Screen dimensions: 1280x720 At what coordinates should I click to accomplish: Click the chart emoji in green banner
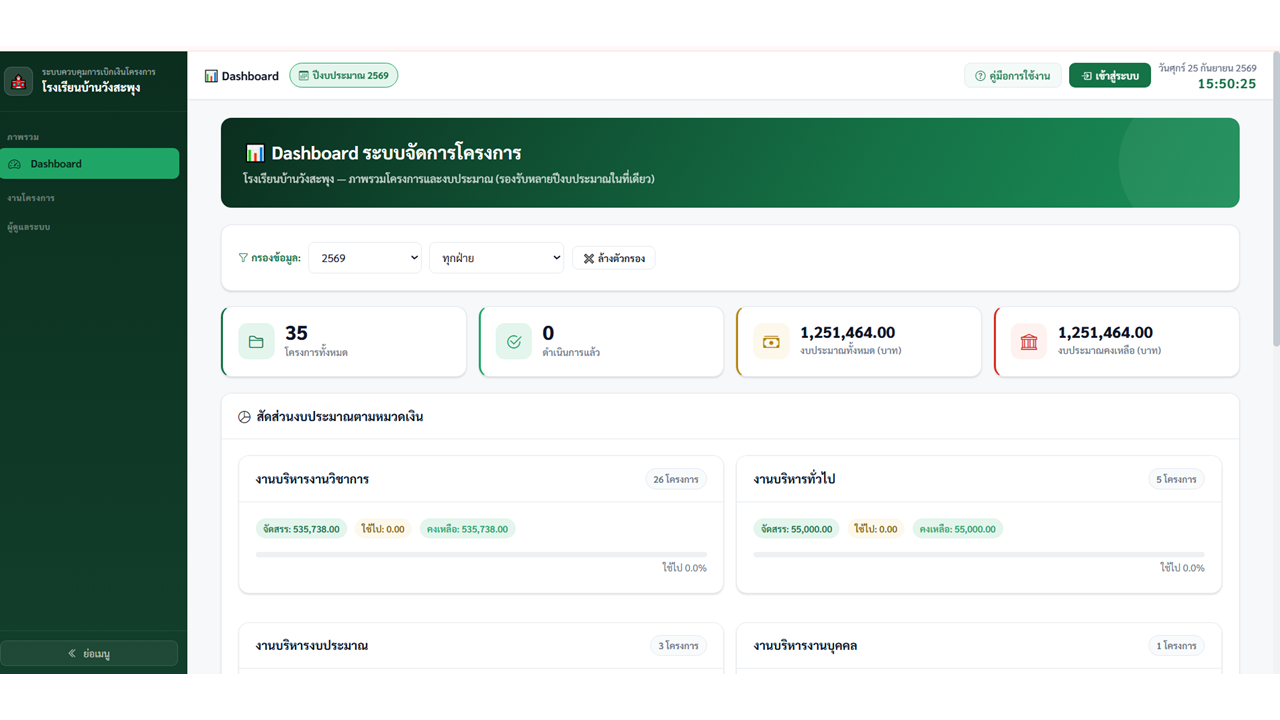(x=255, y=153)
